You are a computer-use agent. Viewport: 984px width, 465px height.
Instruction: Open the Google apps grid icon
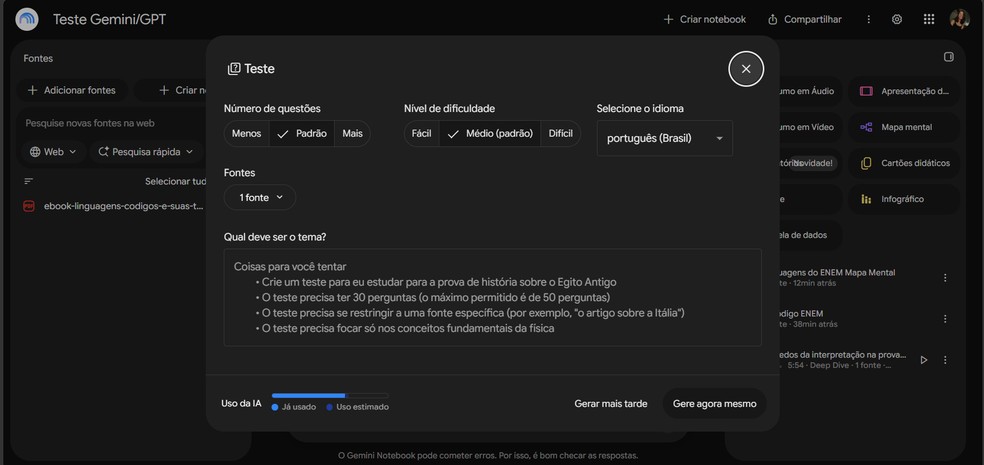pos(929,19)
